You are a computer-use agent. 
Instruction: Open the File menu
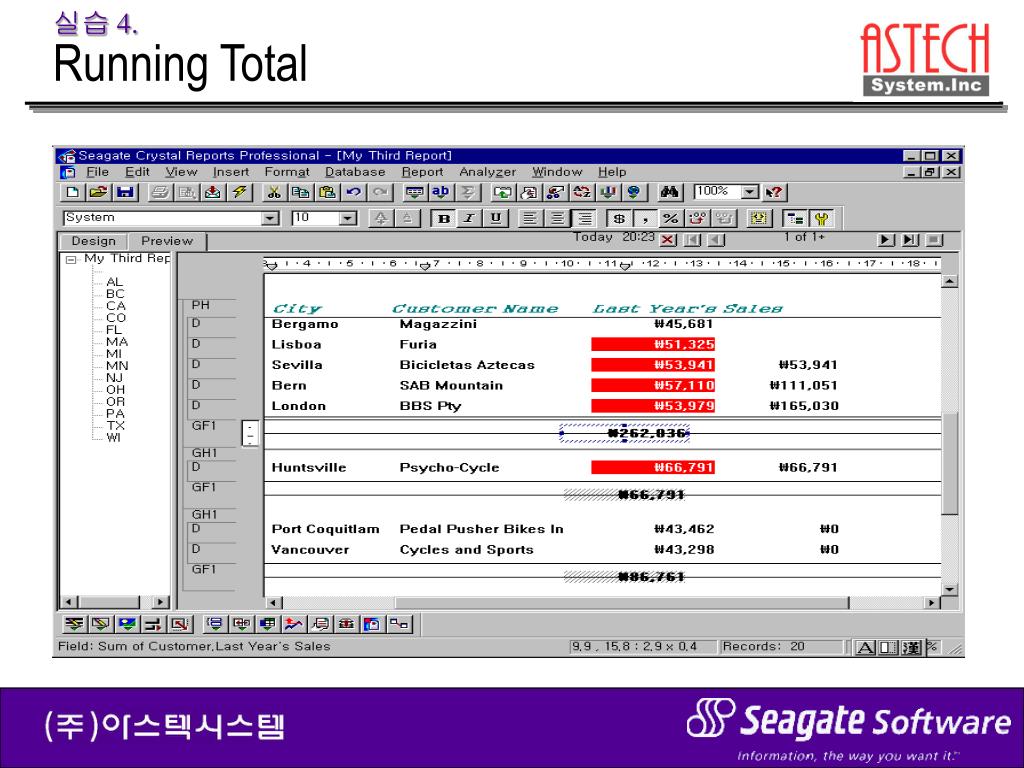point(97,172)
